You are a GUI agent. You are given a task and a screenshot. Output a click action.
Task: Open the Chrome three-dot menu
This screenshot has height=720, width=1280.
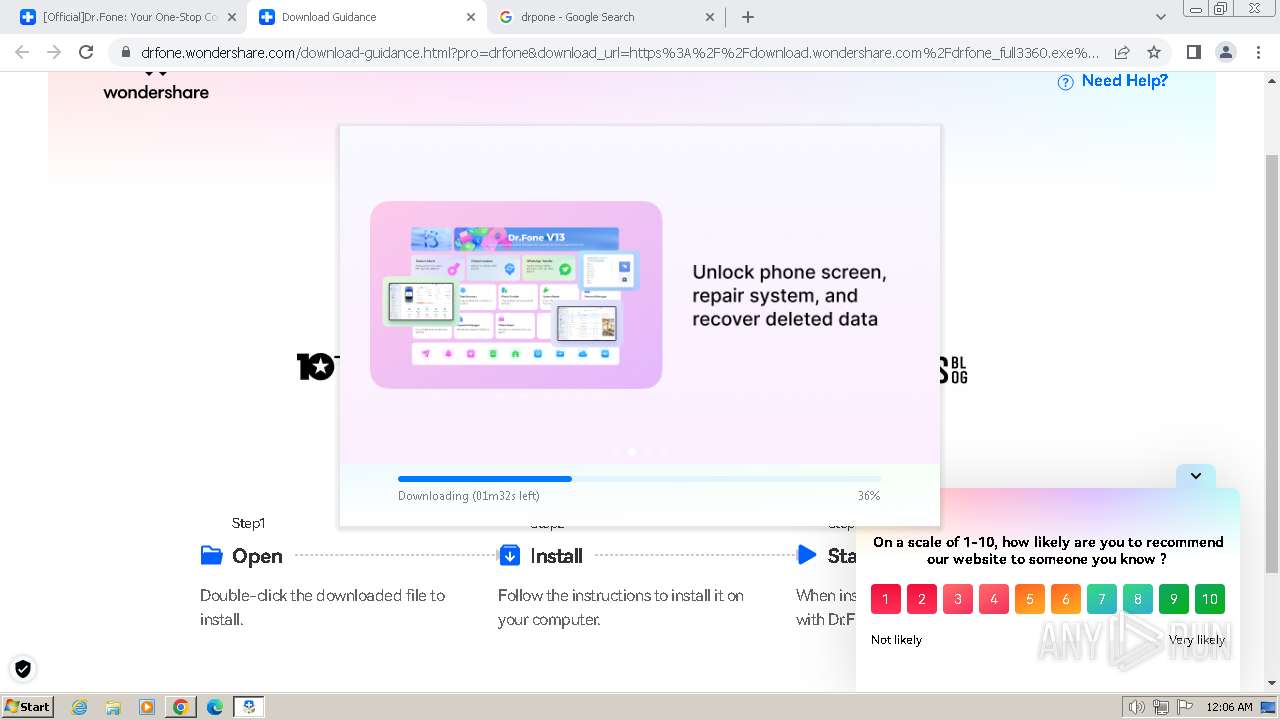1258,53
